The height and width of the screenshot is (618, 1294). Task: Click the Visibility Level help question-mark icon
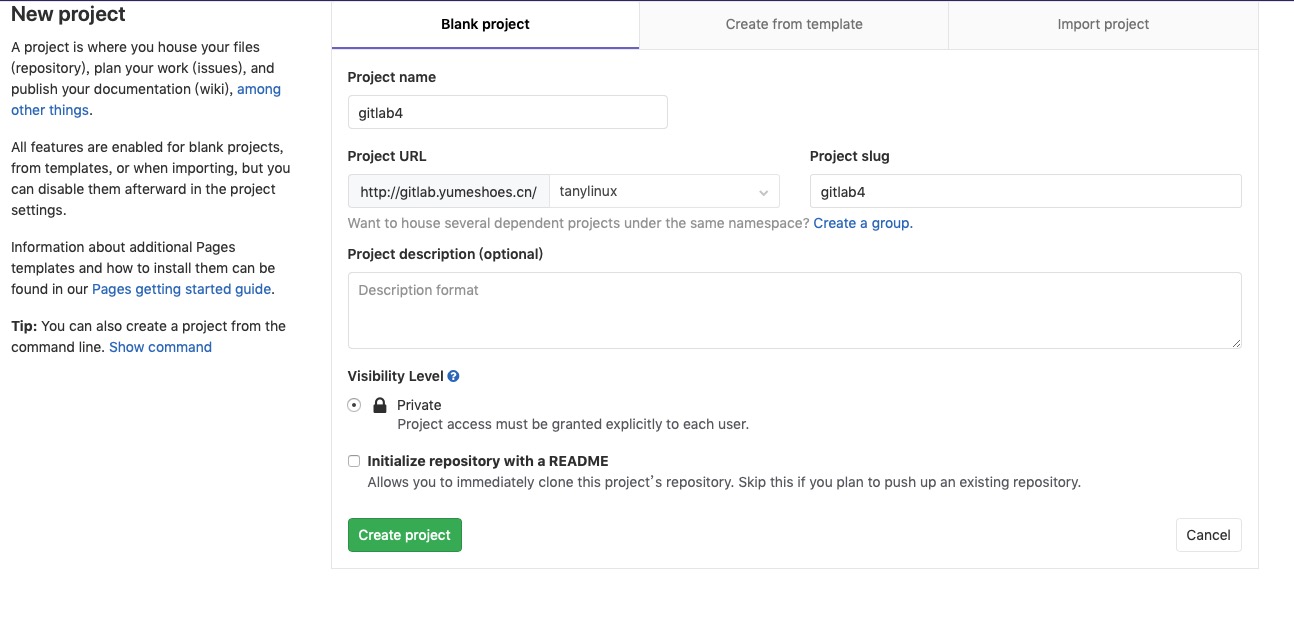click(453, 377)
